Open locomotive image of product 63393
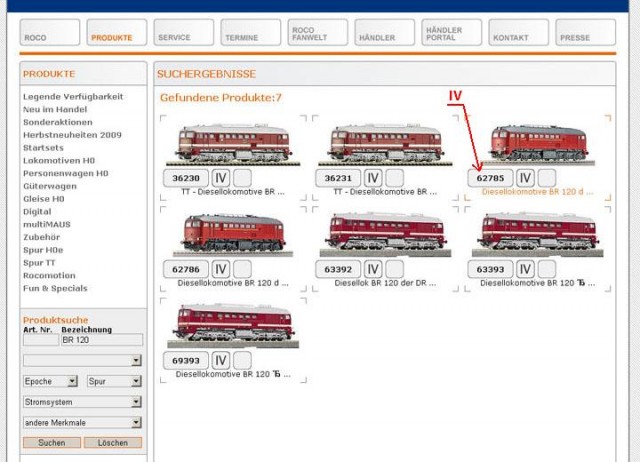Image resolution: width=640 pixels, height=462 pixels. coord(538,235)
